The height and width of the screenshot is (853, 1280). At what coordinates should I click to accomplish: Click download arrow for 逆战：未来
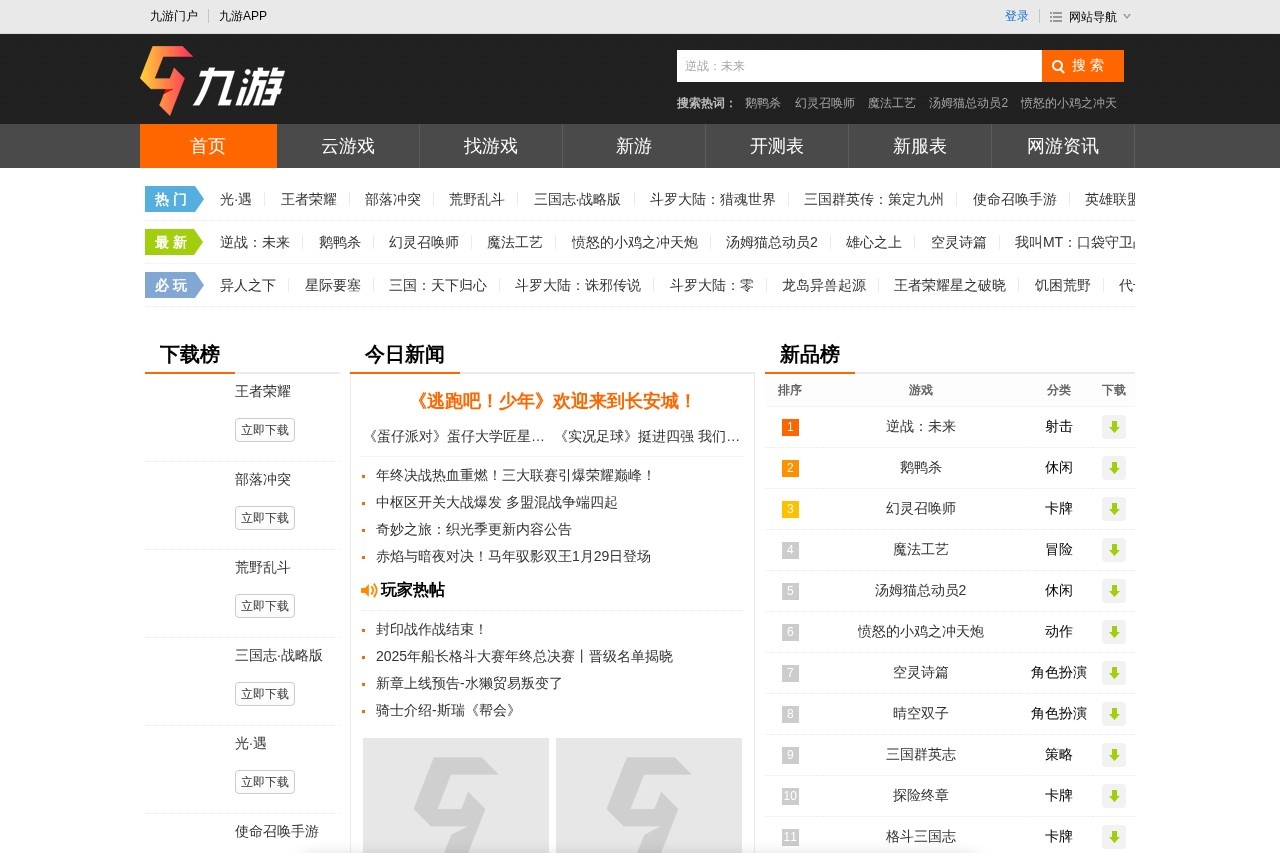(x=1114, y=427)
